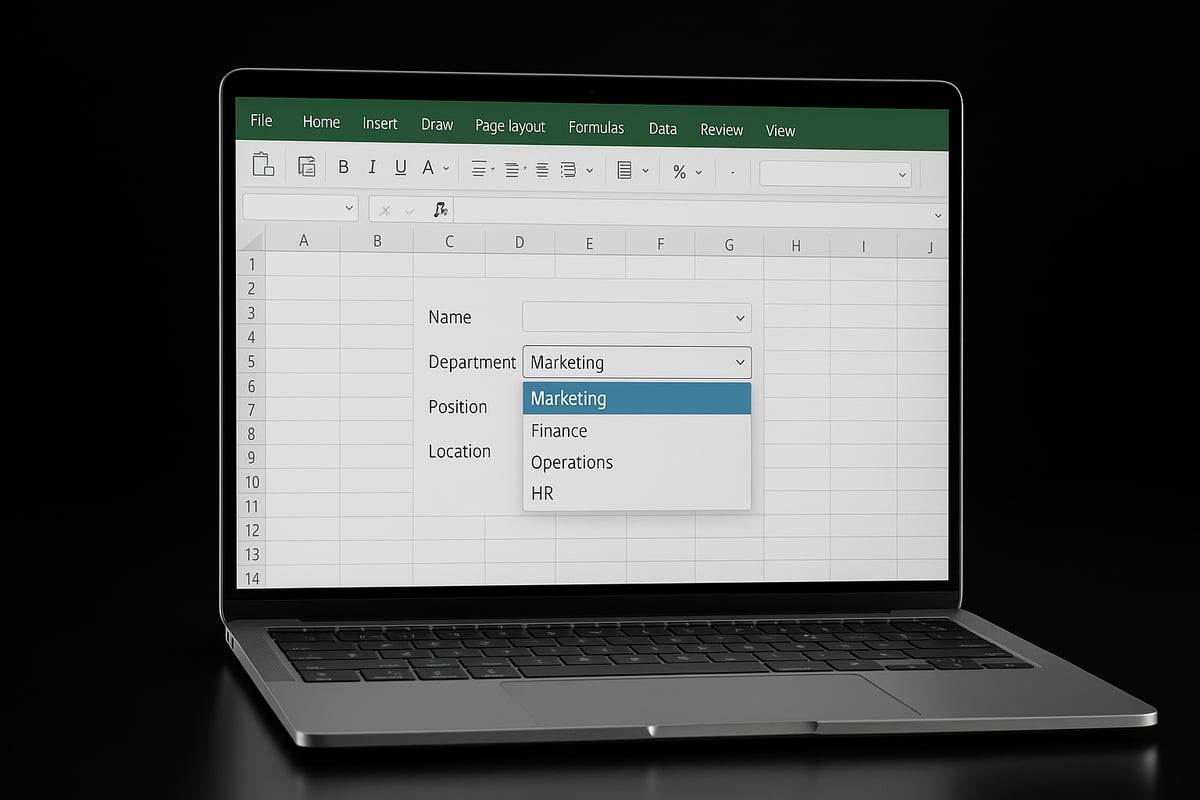1200x800 pixels.
Task: Click the font color icon
Action: [x=427, y=166]
